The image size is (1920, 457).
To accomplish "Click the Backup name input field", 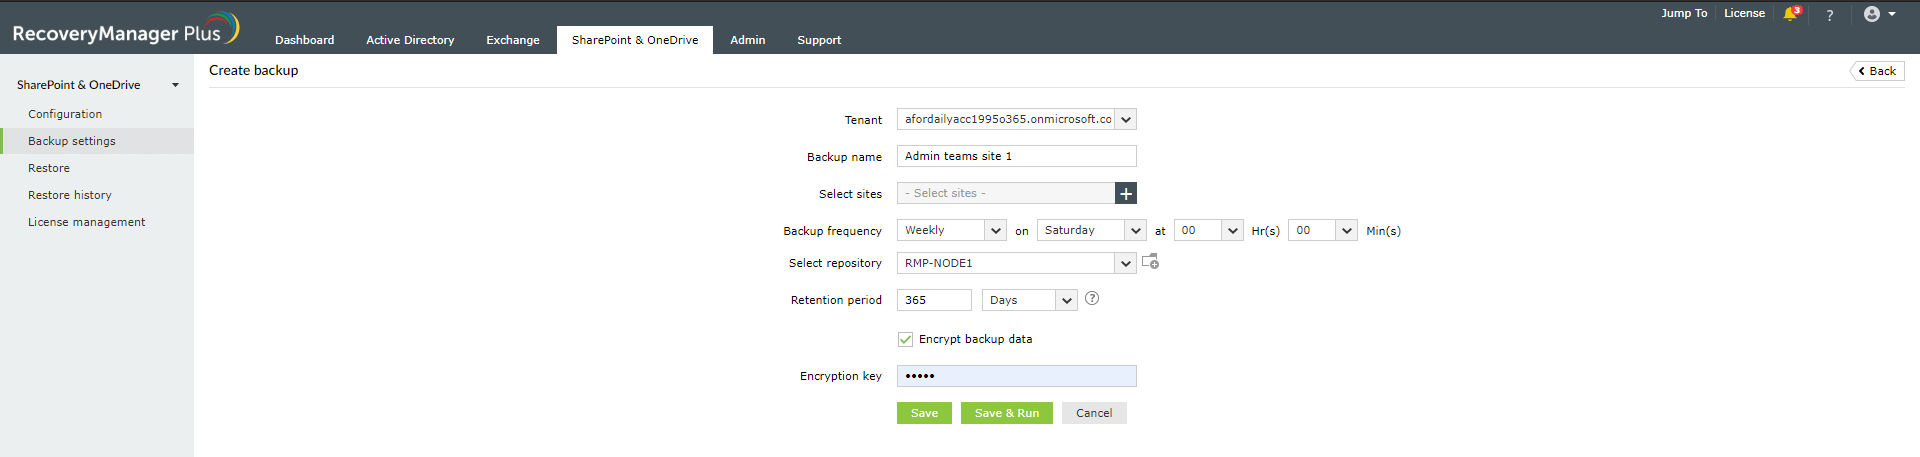I will [1016, 156].
